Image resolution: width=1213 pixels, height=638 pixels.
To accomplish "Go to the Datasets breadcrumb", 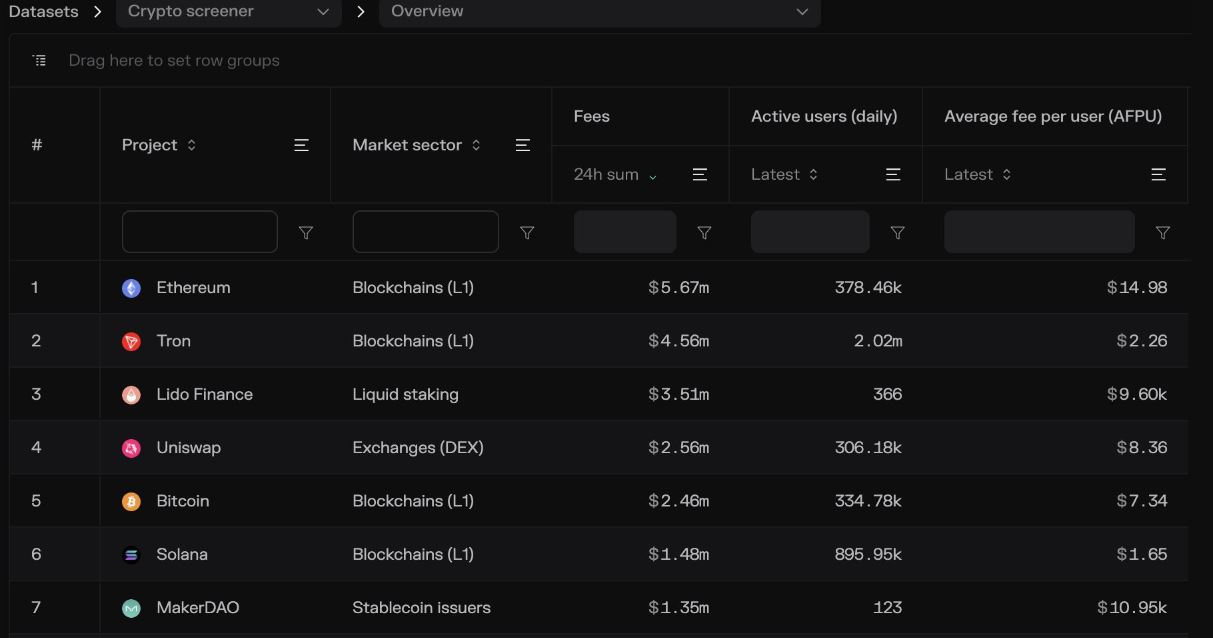I will pos(43,12).
